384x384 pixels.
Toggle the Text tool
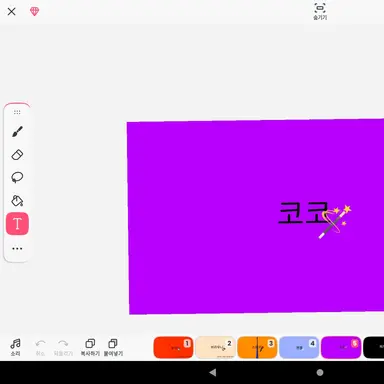(x=17, y=224)
